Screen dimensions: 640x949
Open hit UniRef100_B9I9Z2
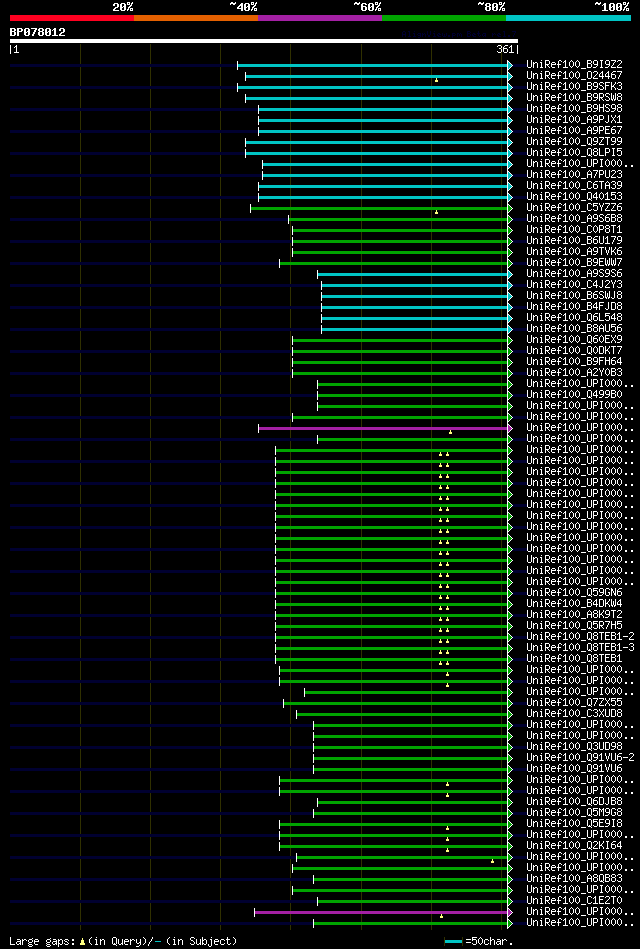575,65
